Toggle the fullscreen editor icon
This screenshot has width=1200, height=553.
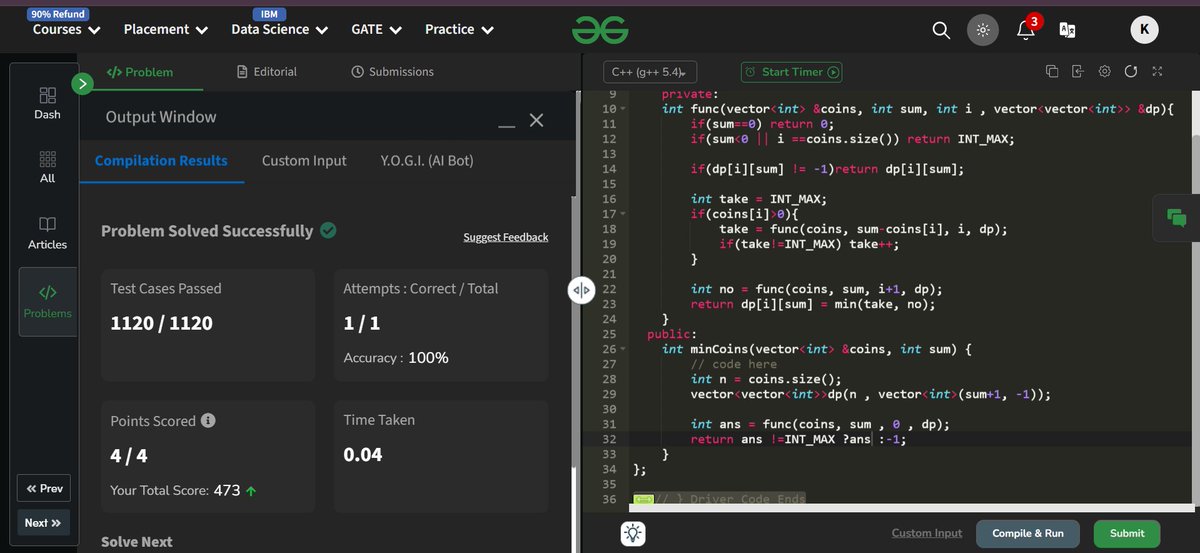[x=1157, y=71]
